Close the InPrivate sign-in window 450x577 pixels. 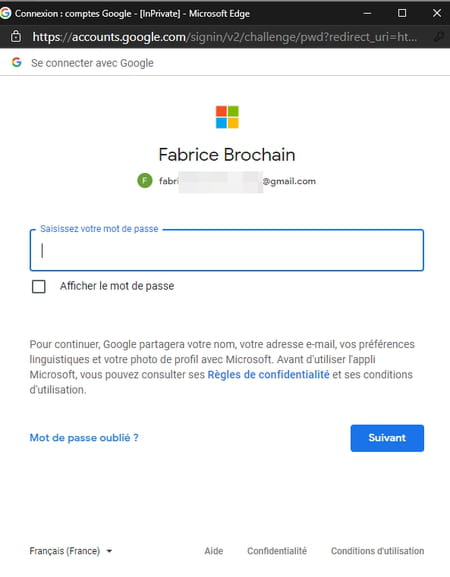pyautogui.click(x=437, y=13)
